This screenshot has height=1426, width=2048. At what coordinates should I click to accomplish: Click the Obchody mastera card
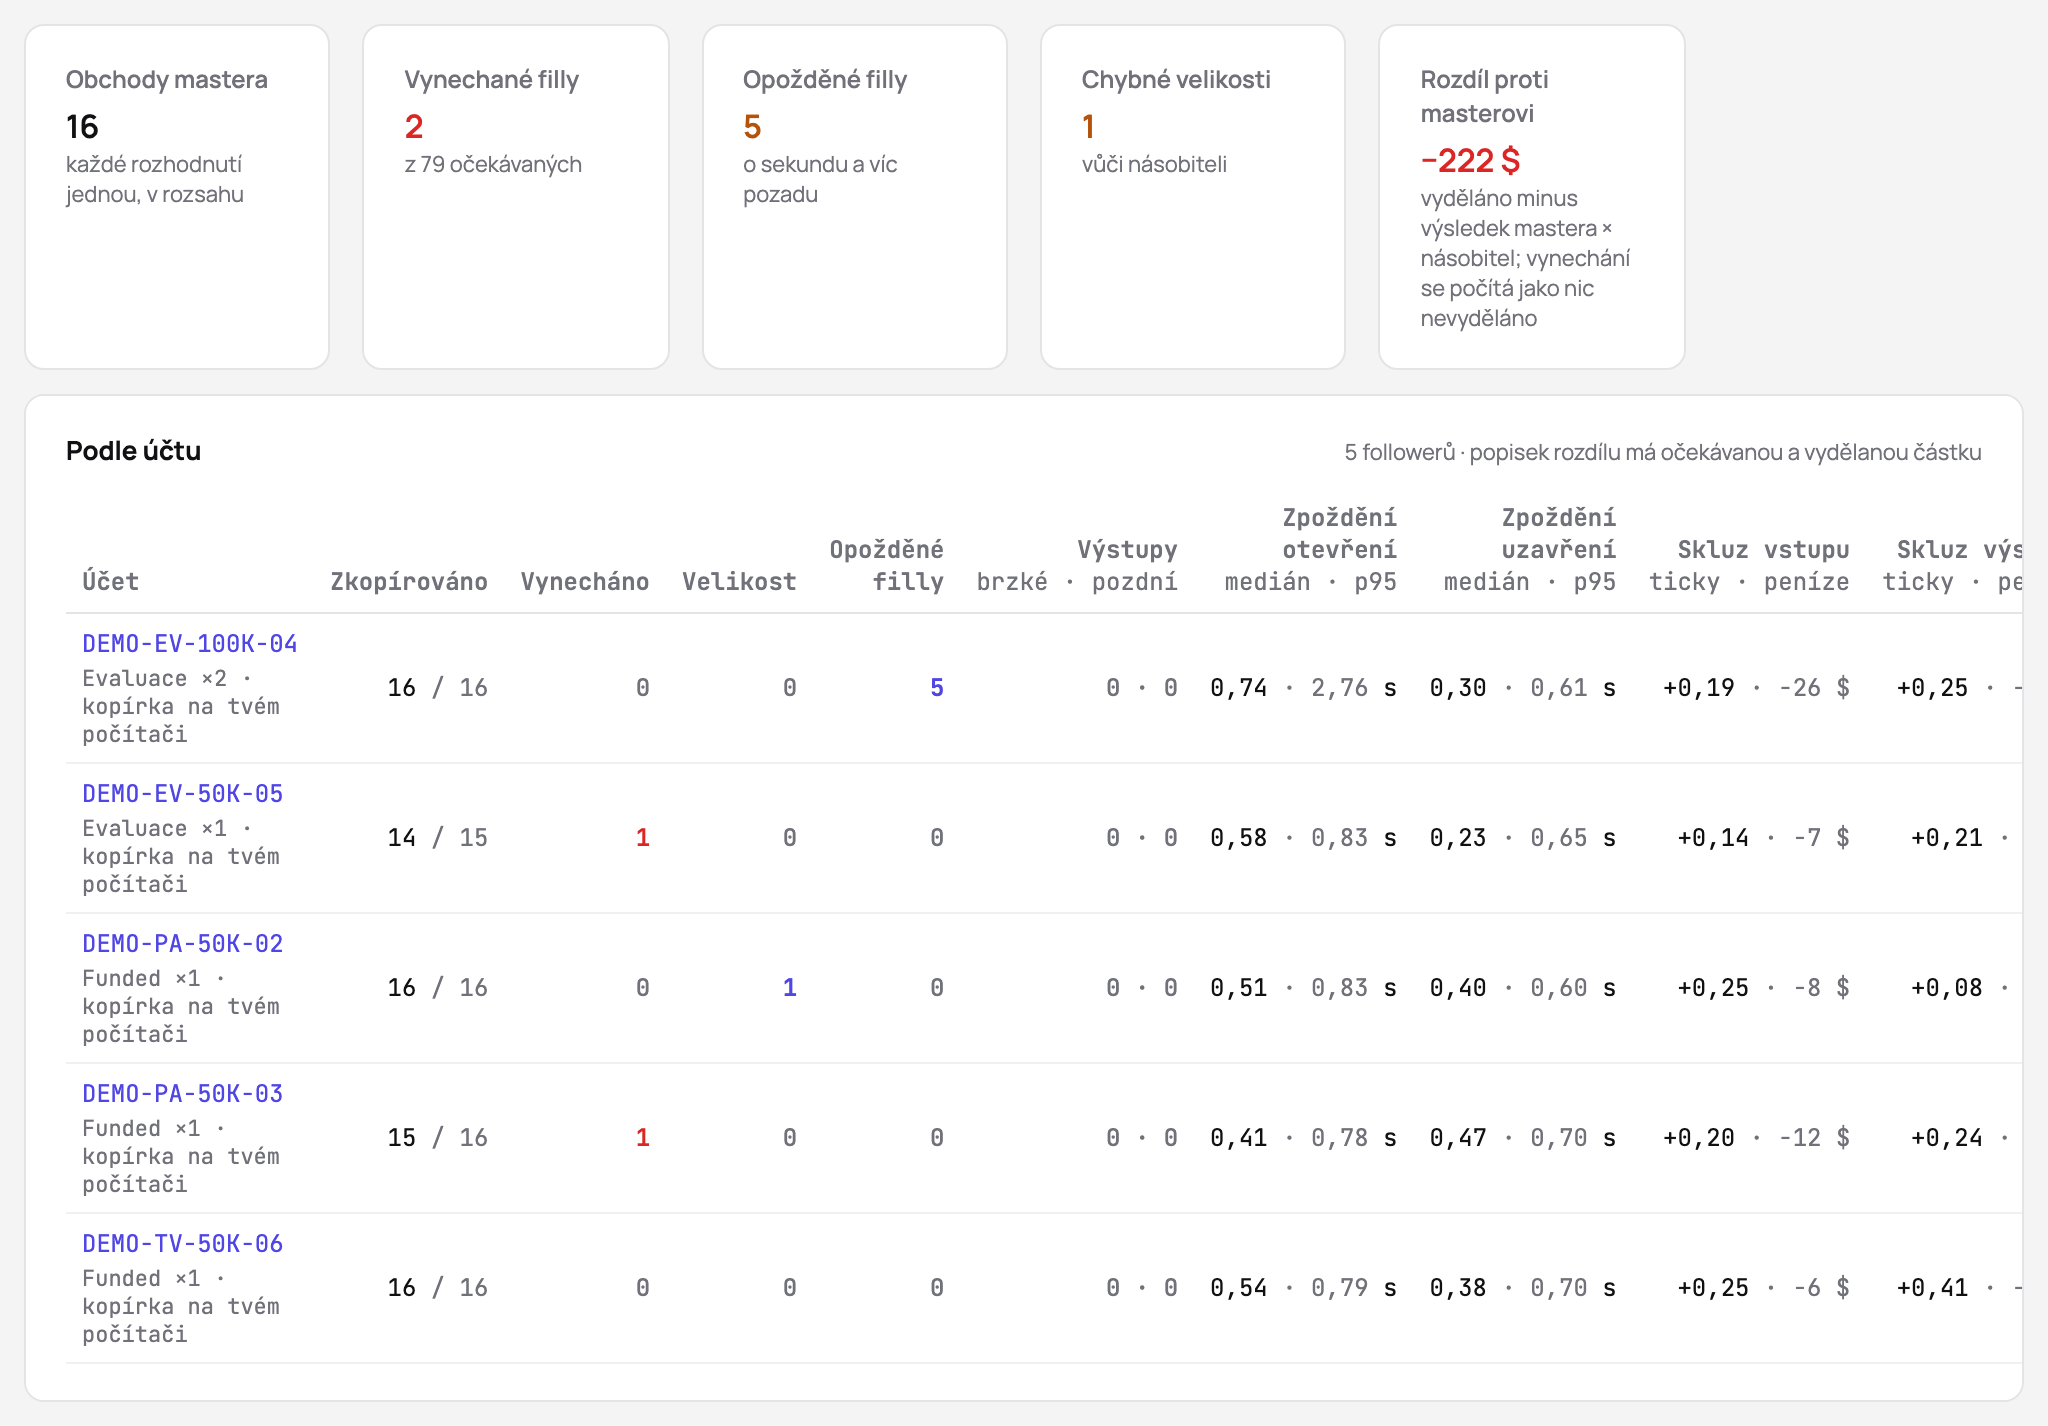[177, 197]
